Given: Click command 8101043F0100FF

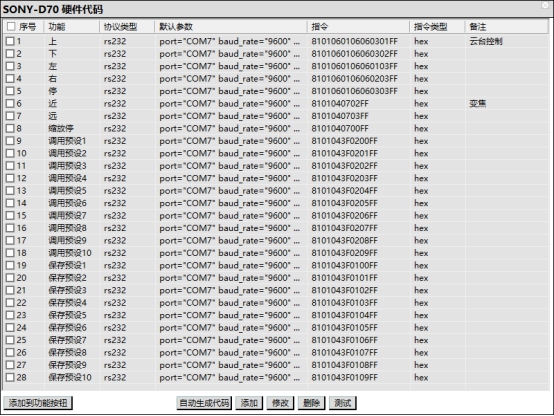Looking at the screenshot, I should pos(344,265).
